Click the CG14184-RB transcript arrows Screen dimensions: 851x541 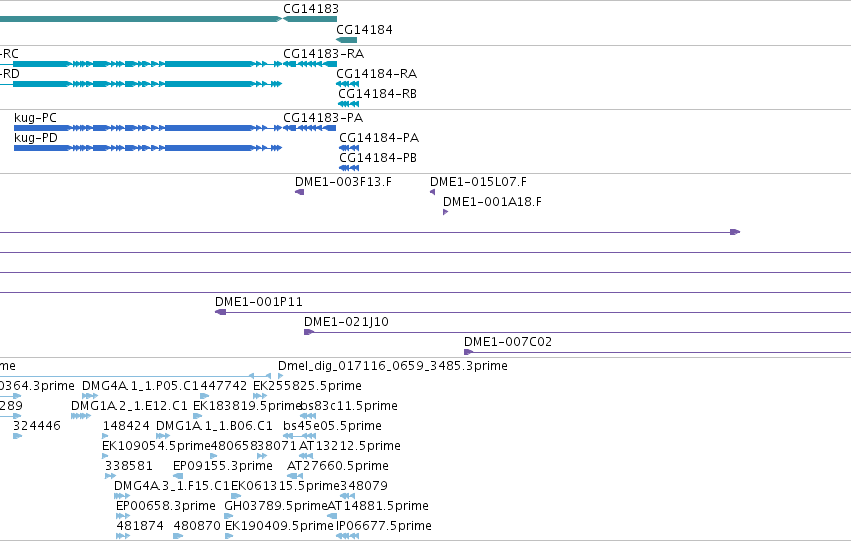coord(348,104)
